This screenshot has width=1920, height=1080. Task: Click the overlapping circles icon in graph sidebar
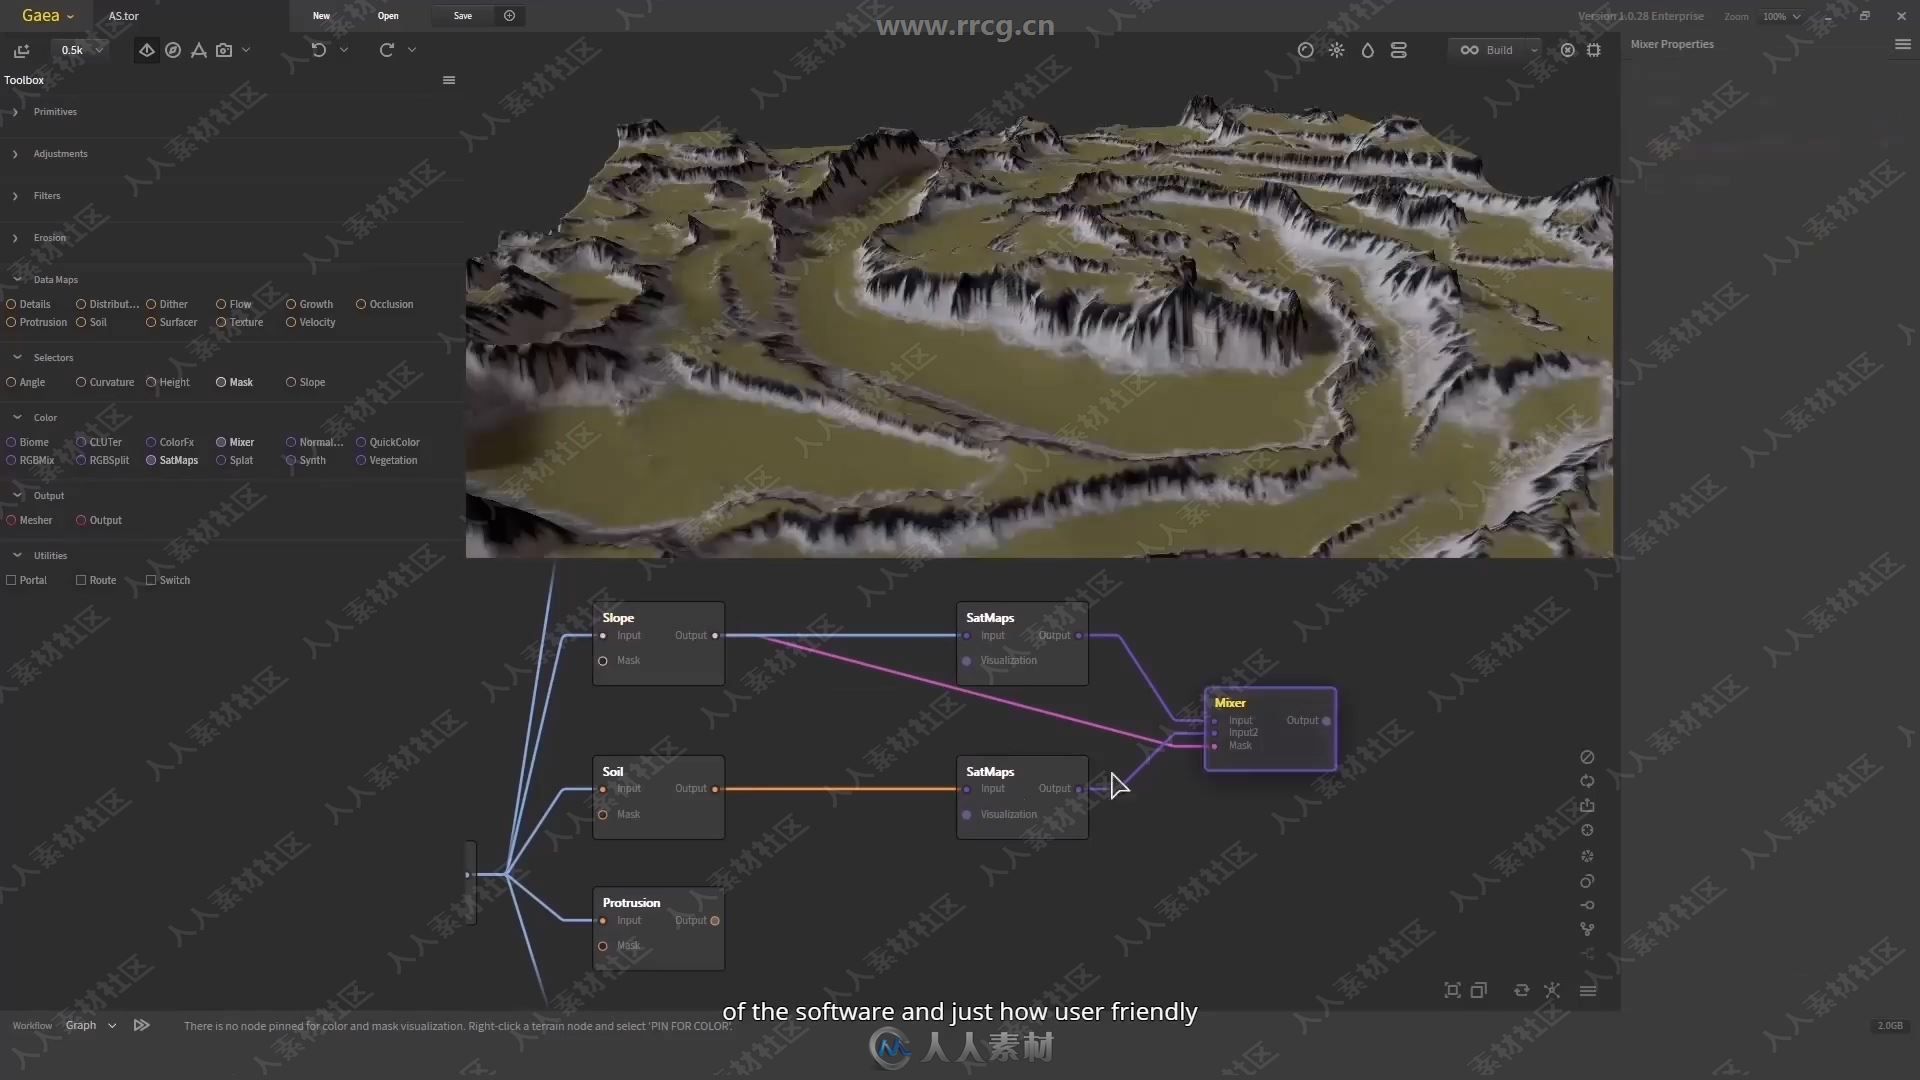(1587, 881)
